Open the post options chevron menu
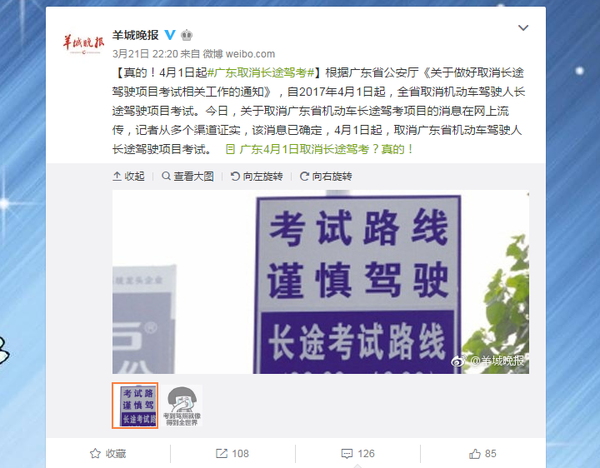600x468 pixels. coord(523,28)
